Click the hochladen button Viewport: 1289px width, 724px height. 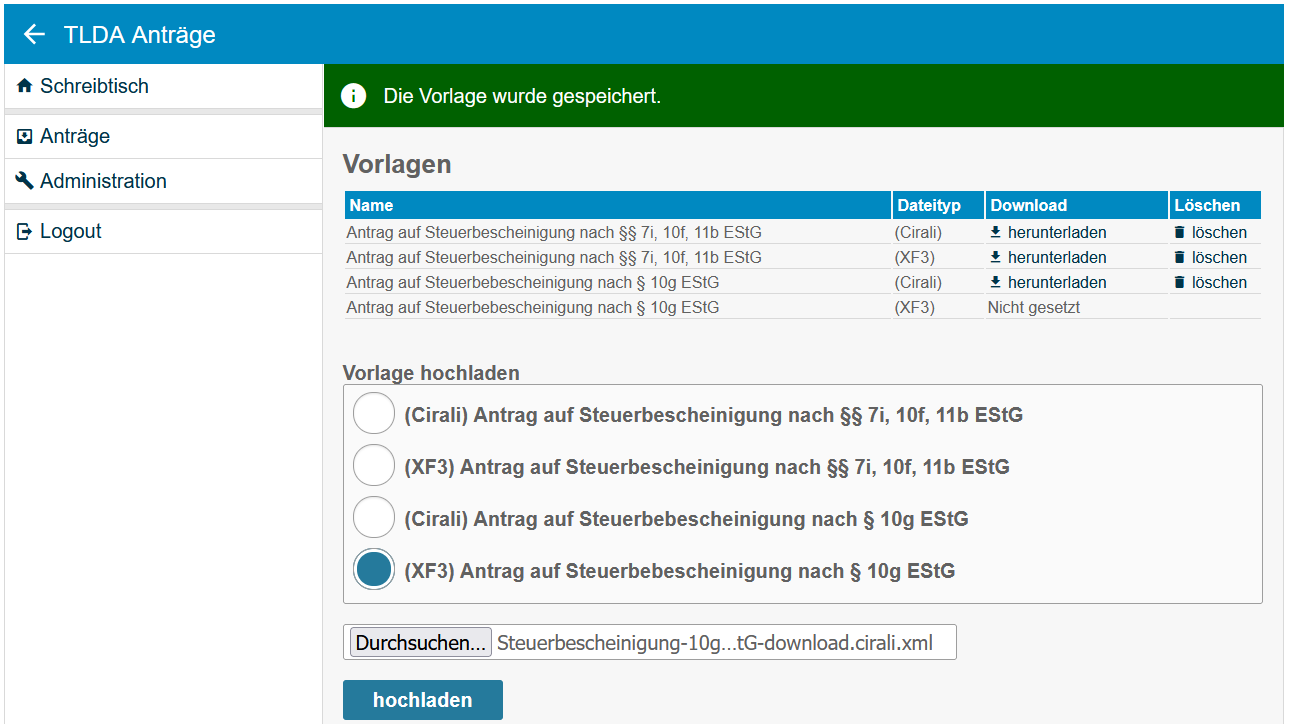click(422, 699)
